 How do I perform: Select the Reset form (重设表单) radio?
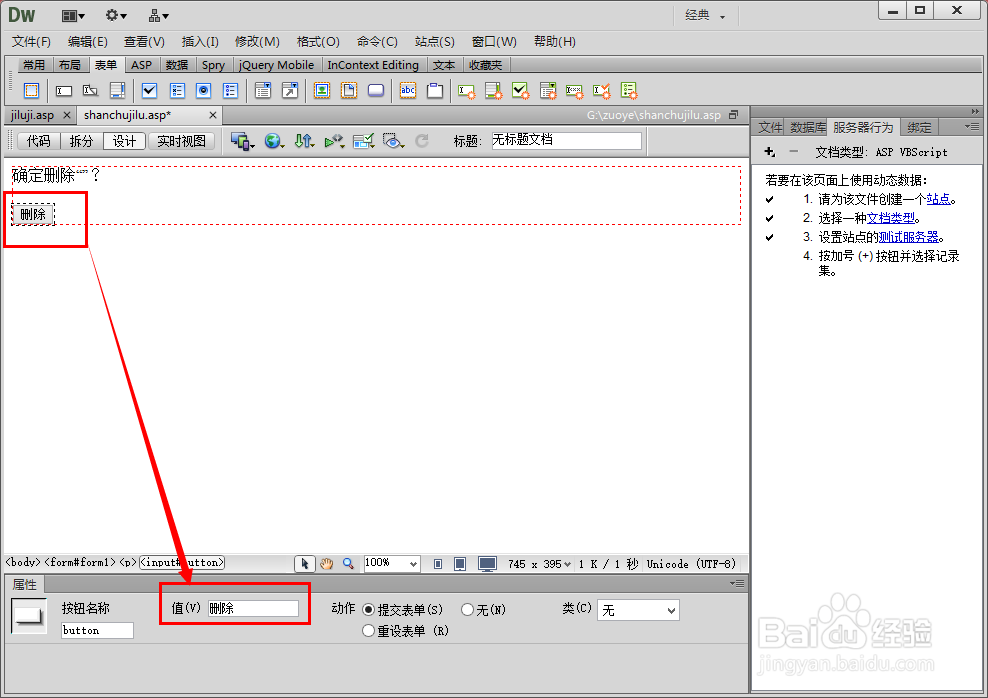[369, 631]
